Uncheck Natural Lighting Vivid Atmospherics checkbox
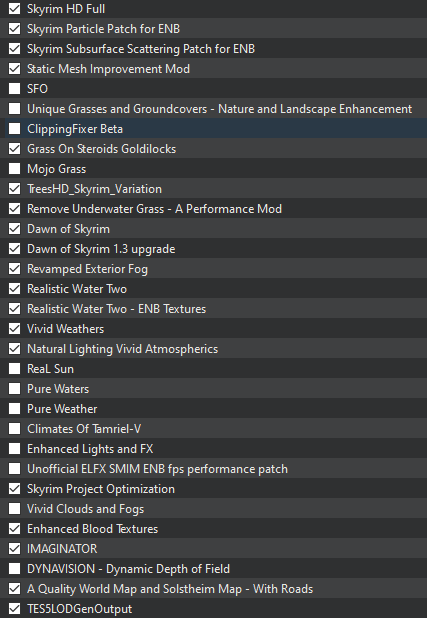The width and height of the screenshot is (427, 618). 15,349
